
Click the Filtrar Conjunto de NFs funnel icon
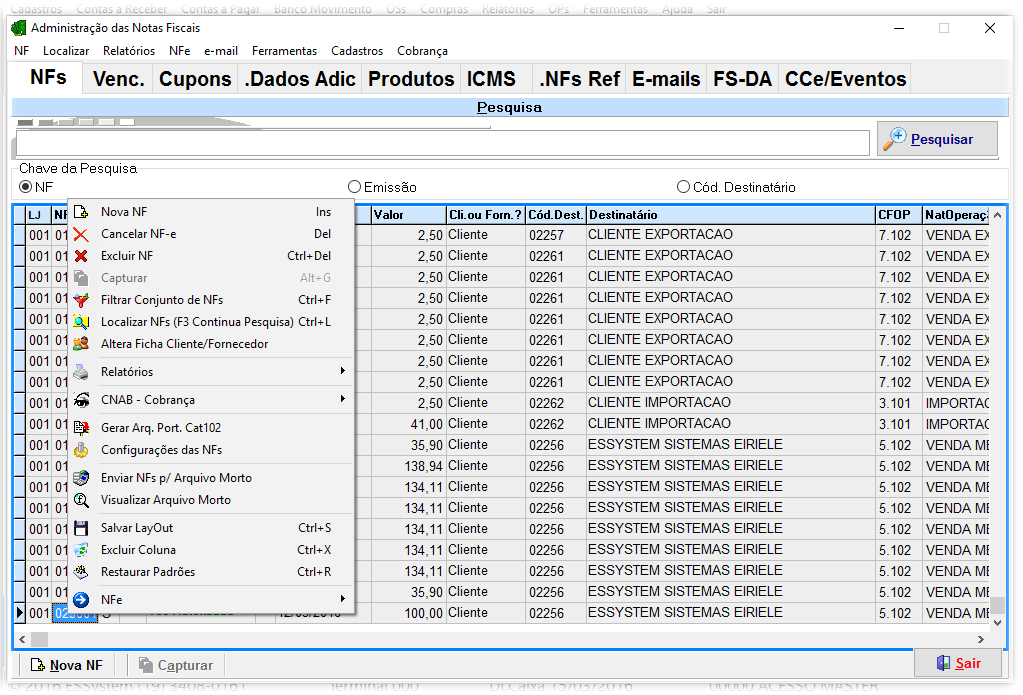[x=81, y=300]
